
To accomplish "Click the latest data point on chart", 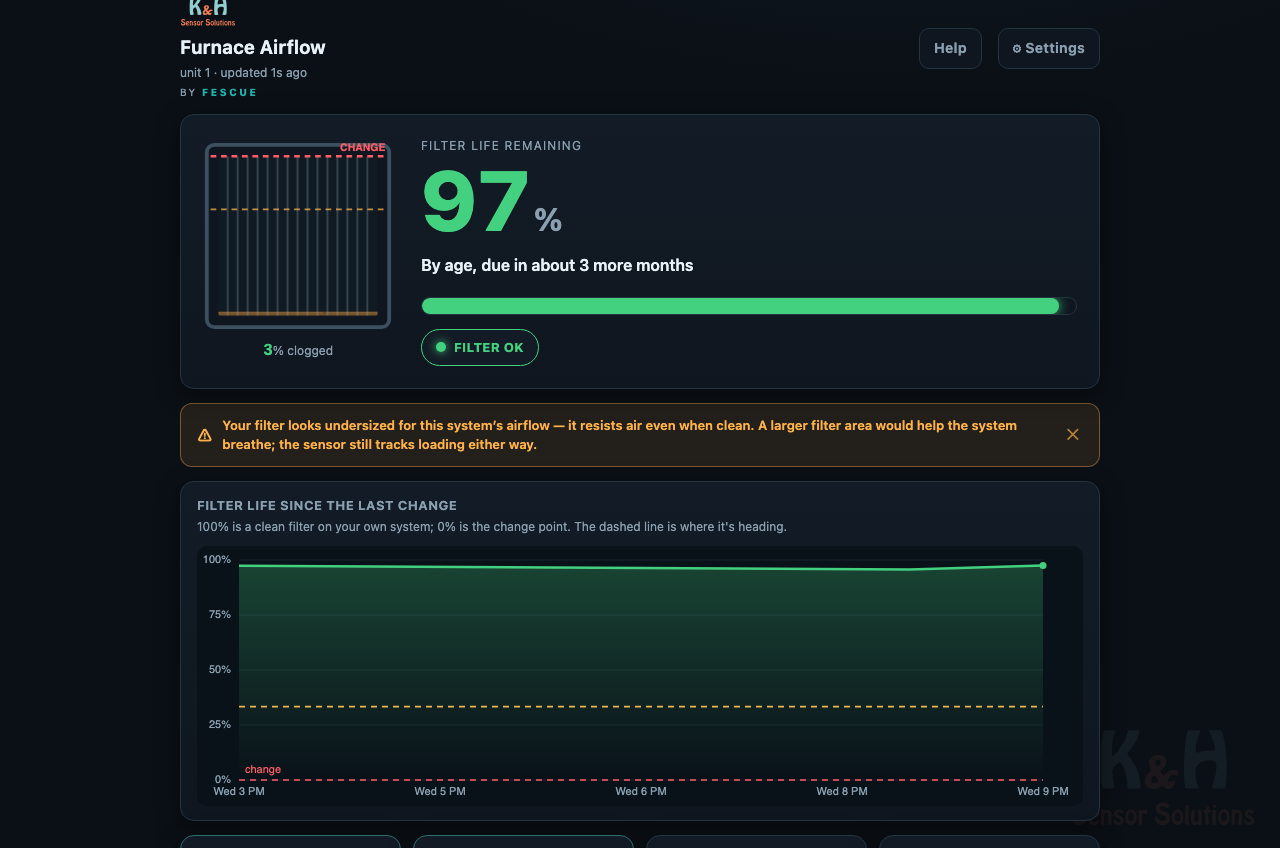I will point(1042,566).
